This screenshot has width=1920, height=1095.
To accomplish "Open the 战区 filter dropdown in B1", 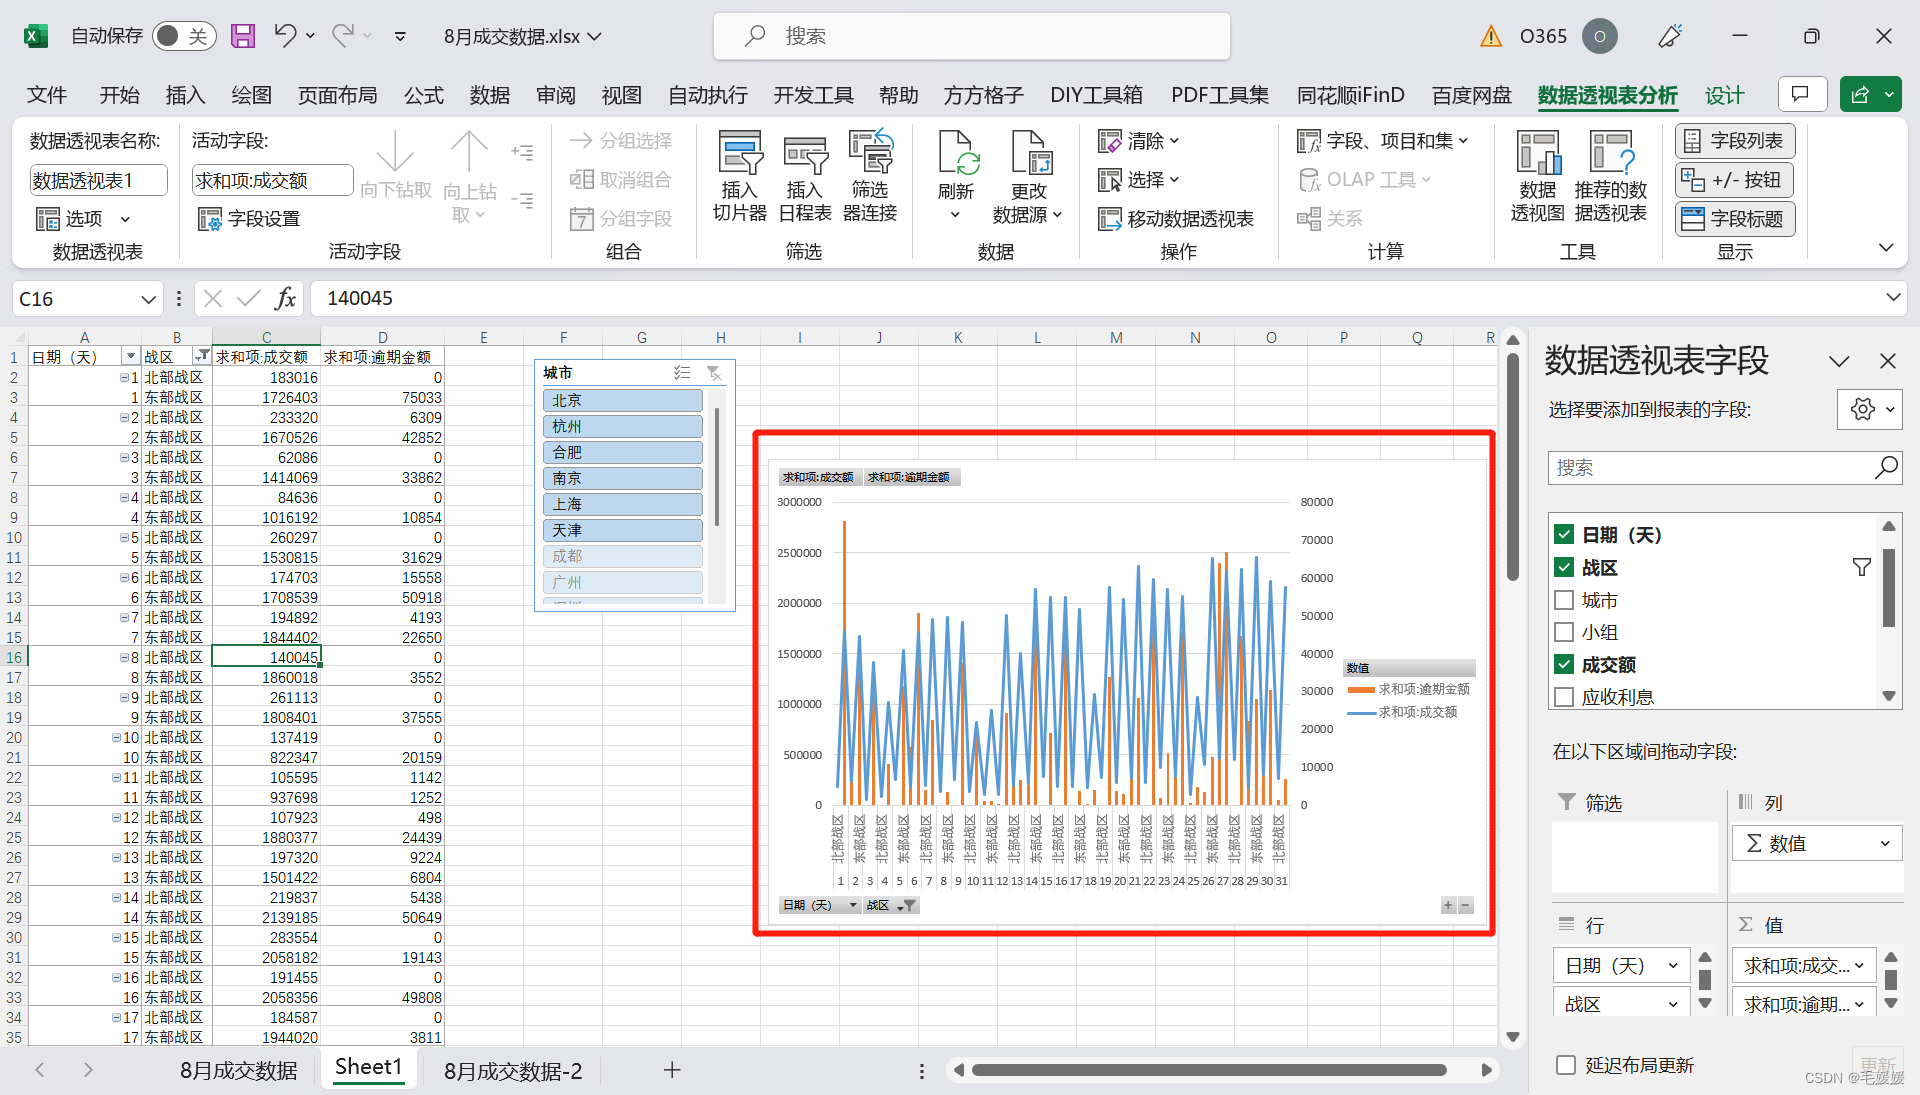I will tap(203, 357).
